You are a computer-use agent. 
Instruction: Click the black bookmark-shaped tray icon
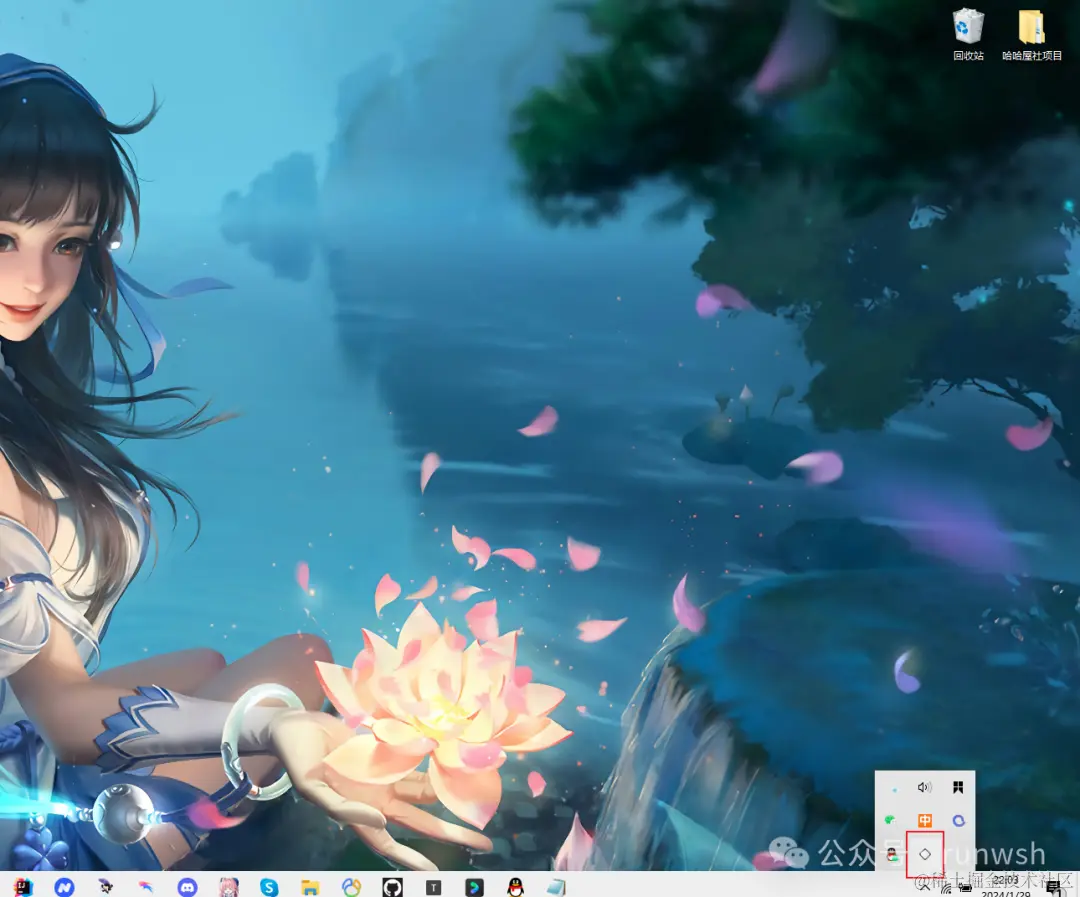pyautogui.click(x=958, y=787)
